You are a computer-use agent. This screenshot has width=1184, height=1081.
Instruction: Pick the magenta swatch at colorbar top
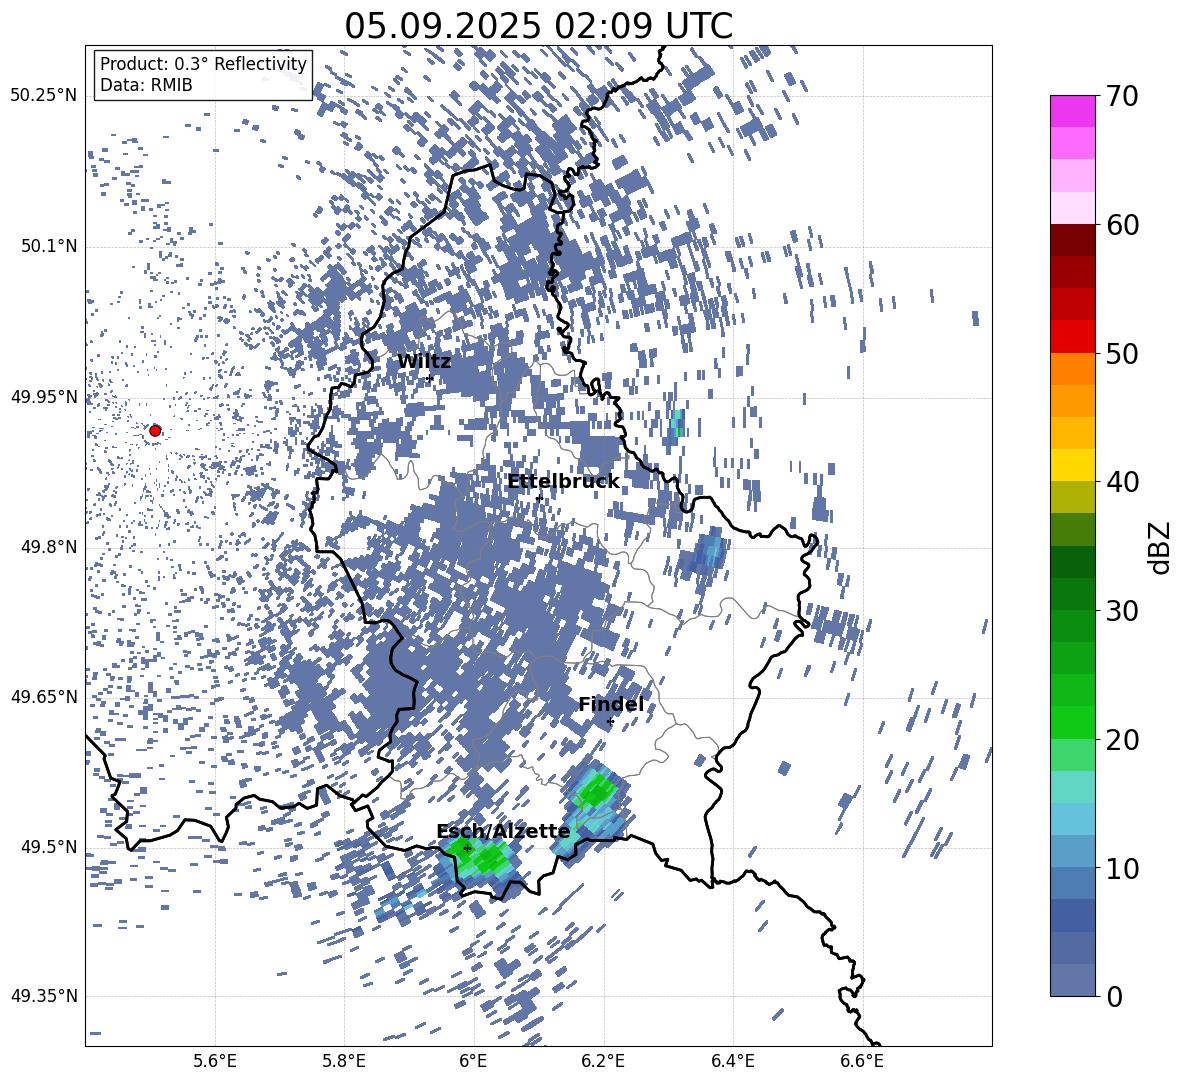pyautogui.click(x=1072, y=111)
